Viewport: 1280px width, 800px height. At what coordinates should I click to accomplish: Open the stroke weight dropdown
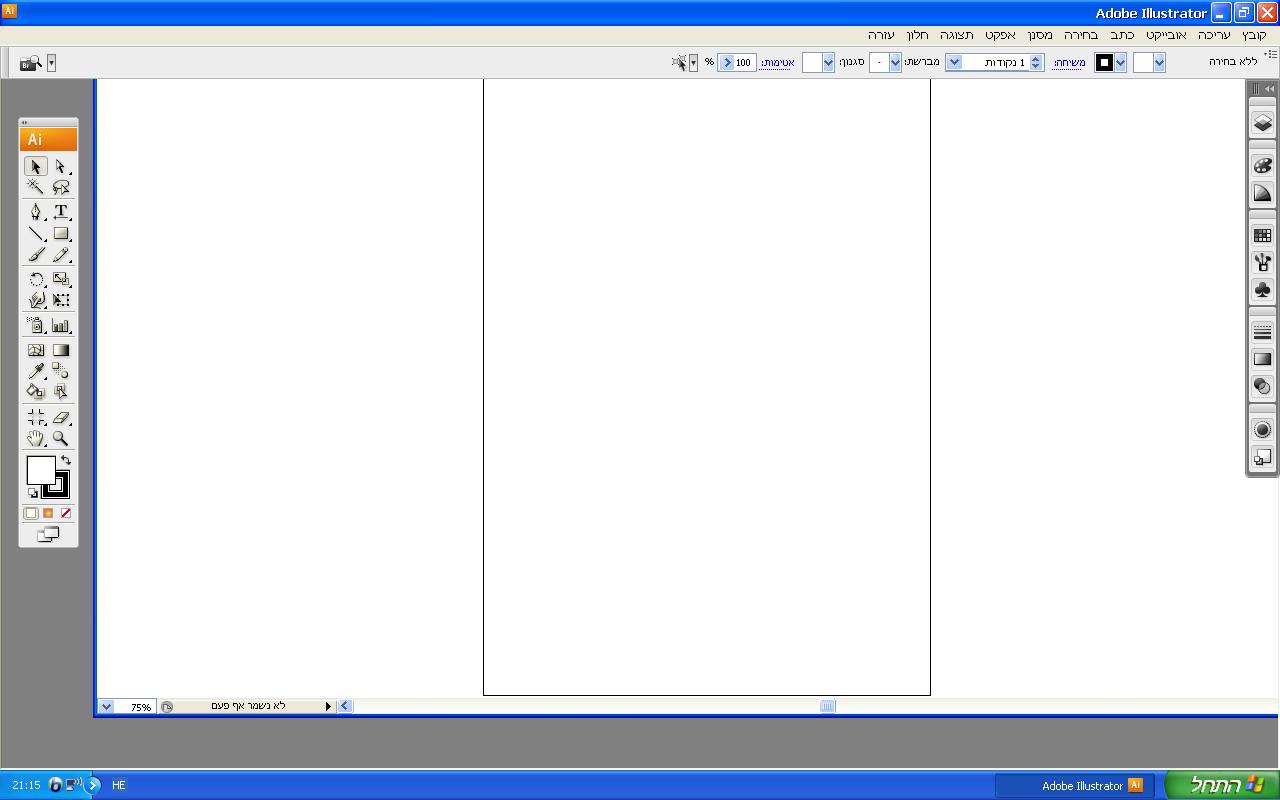click(x=954, y=62)
